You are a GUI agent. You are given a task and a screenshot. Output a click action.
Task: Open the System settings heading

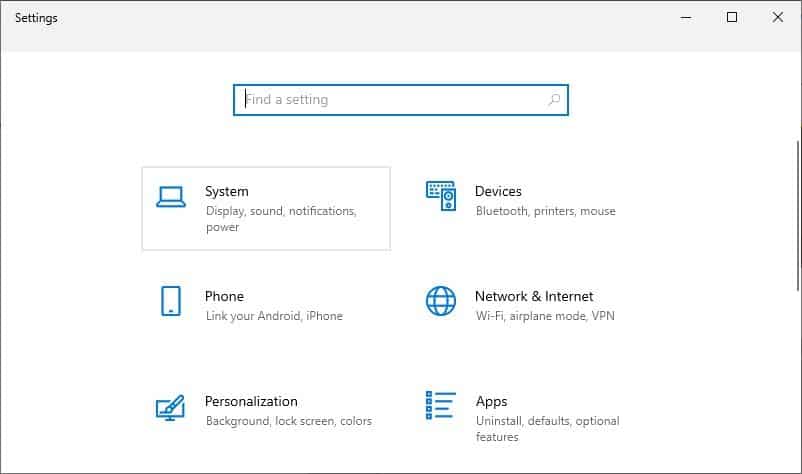tap(227, 192)
